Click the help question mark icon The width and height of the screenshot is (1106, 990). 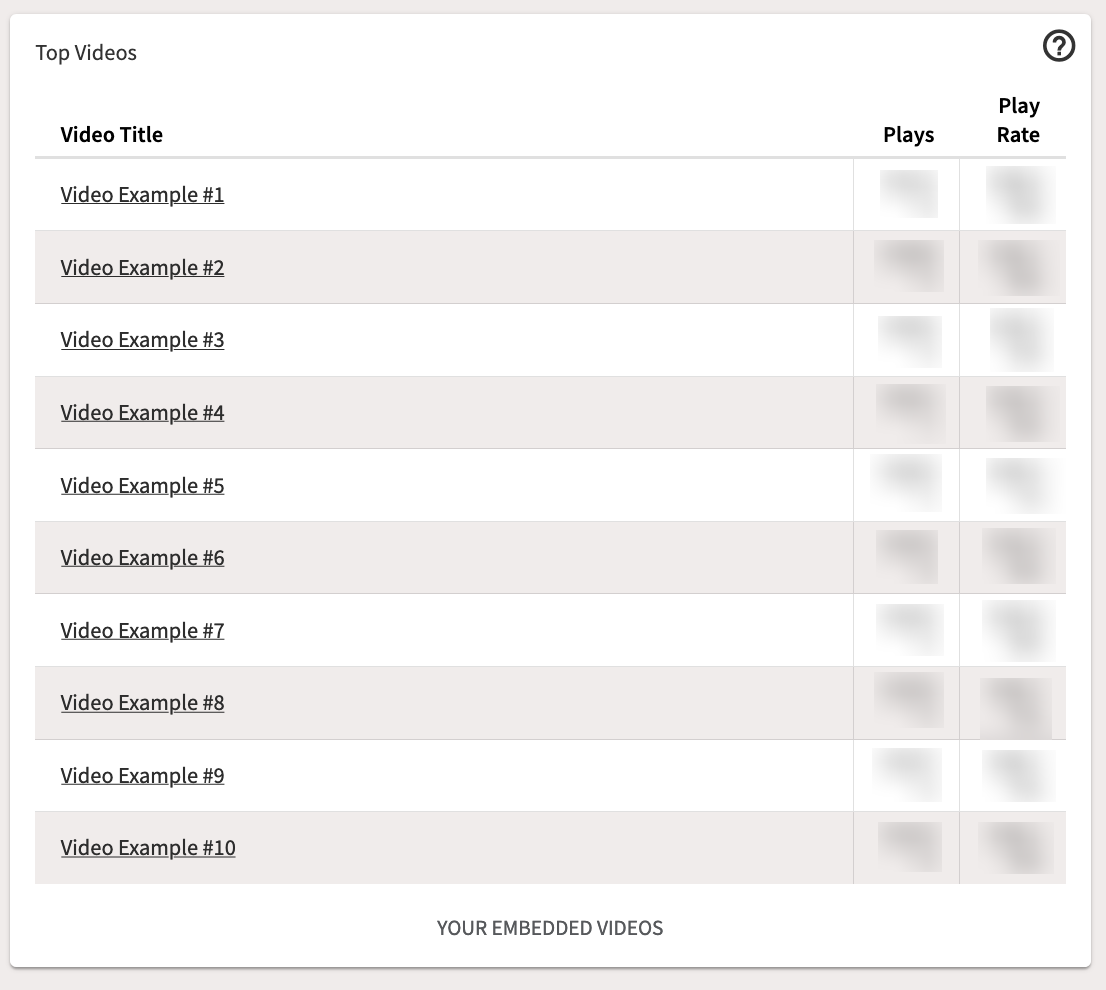[1059, 46]
